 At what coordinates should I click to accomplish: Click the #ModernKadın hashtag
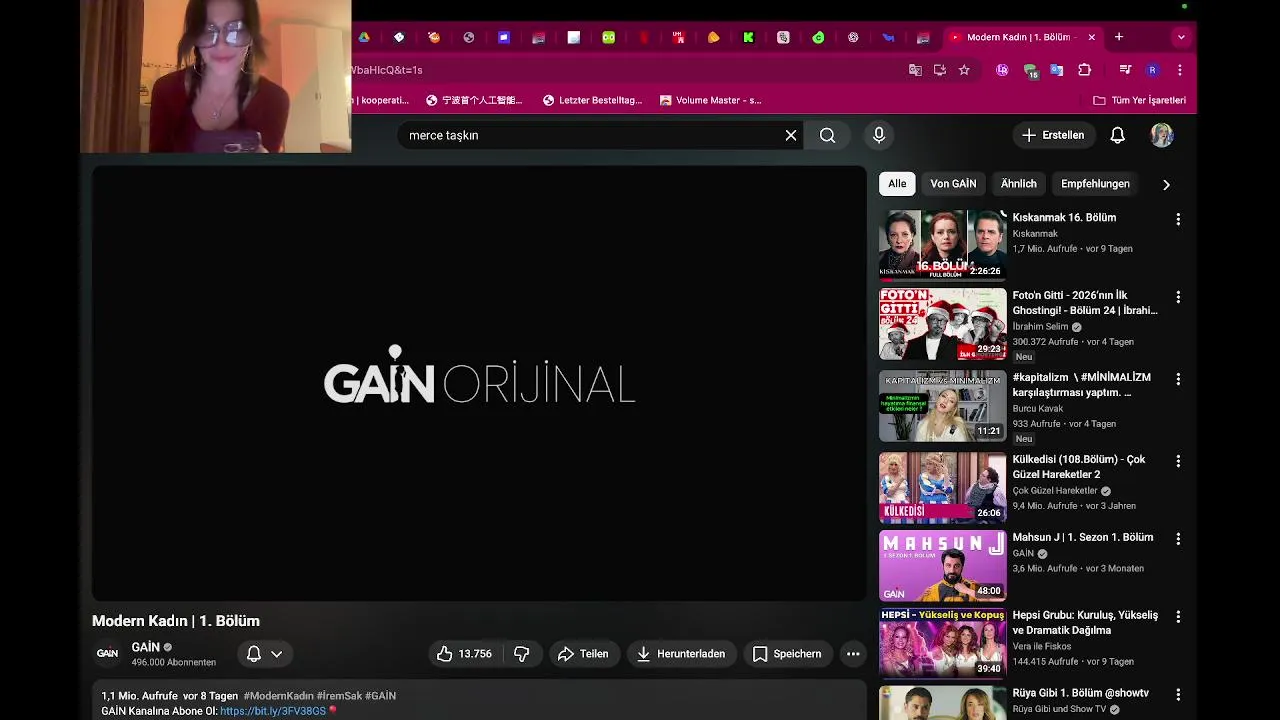coord(278,696)
